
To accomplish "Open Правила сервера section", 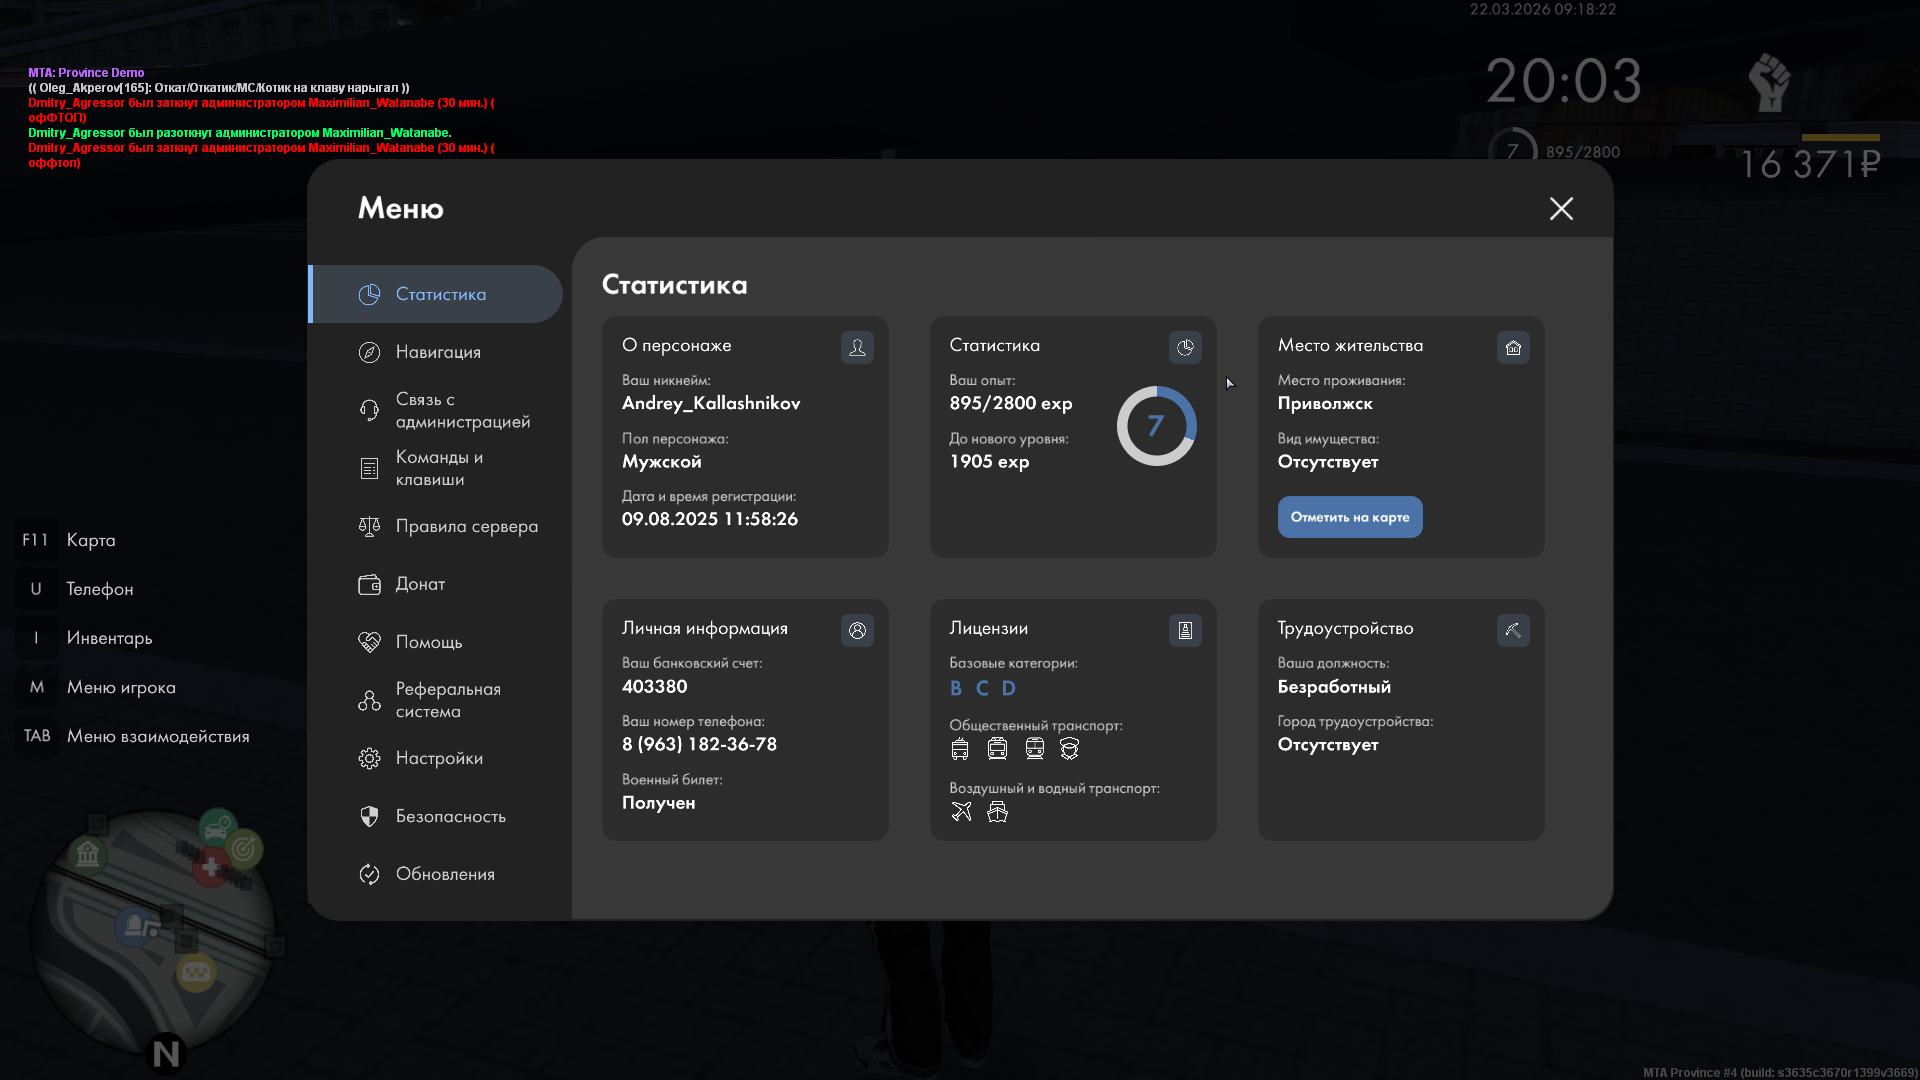I will [x=466, y=526].
